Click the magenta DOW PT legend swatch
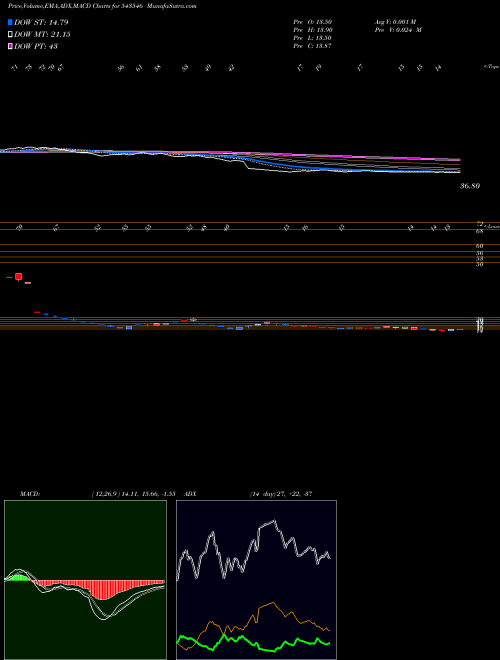The height and width of the screenshot is (660, 500). (x=10, y=46)
